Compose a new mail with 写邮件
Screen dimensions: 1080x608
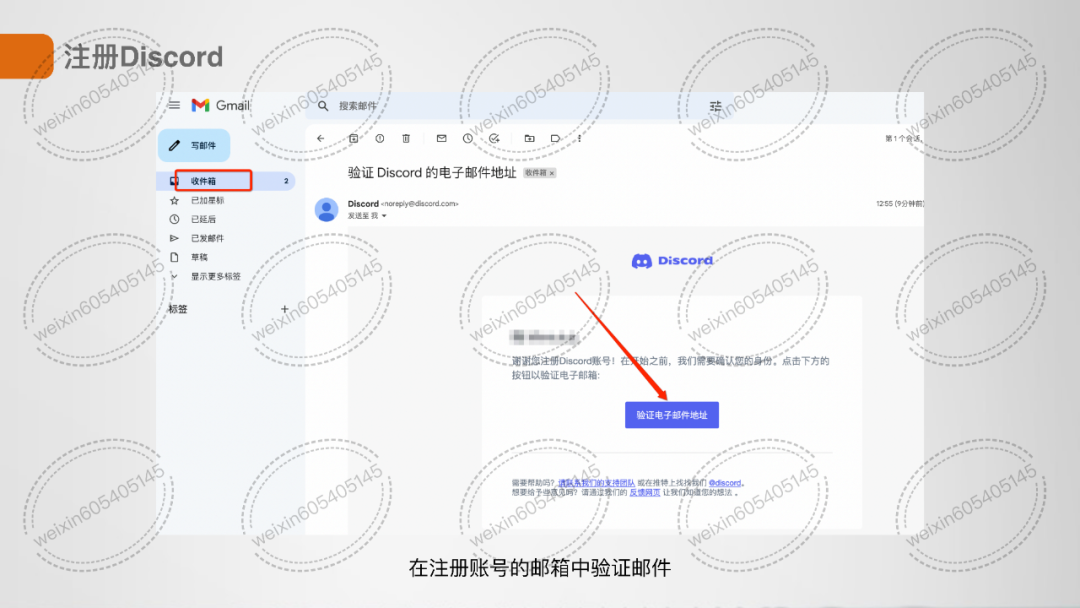(x=194, y=145)
